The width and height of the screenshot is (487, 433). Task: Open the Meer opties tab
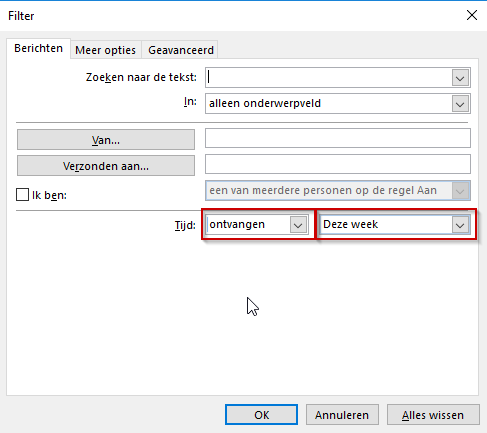[x=106, y=50]
